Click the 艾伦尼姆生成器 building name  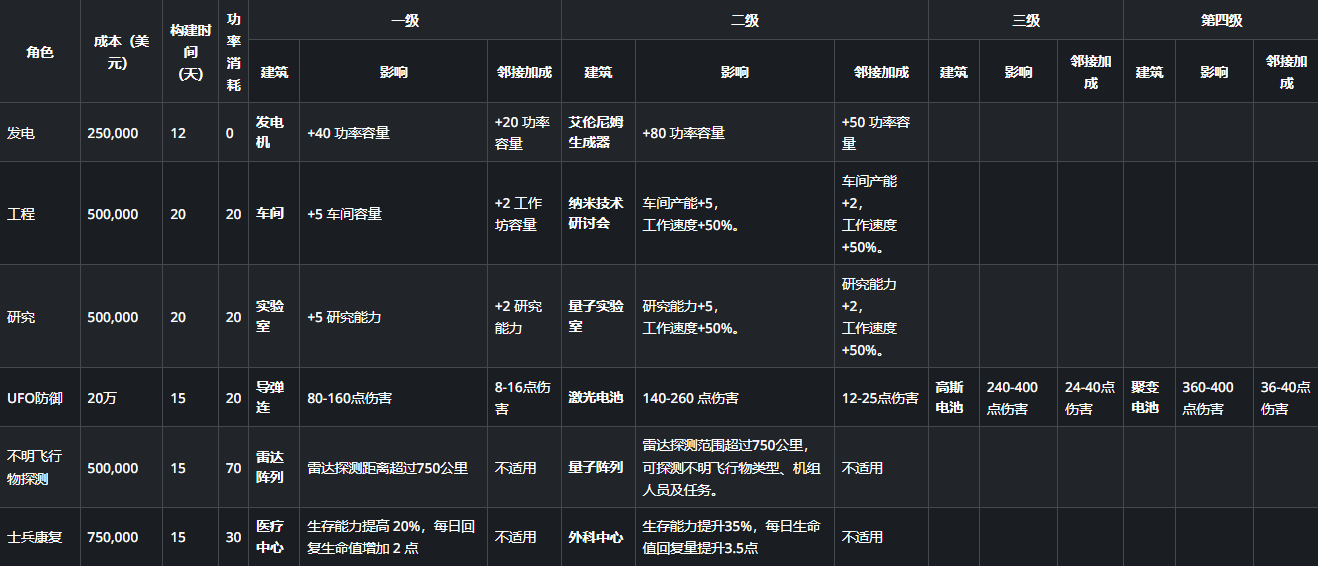(596, 132)
